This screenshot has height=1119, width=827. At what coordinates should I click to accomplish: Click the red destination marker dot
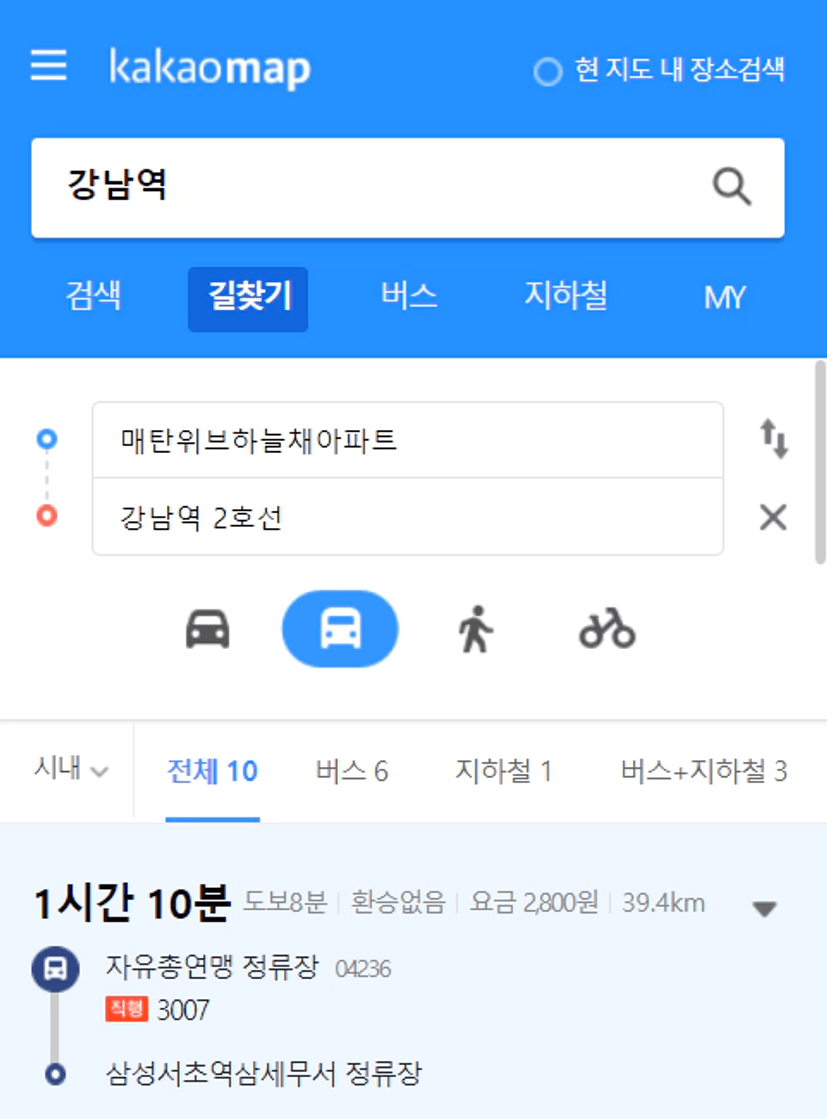pos(47,515)
